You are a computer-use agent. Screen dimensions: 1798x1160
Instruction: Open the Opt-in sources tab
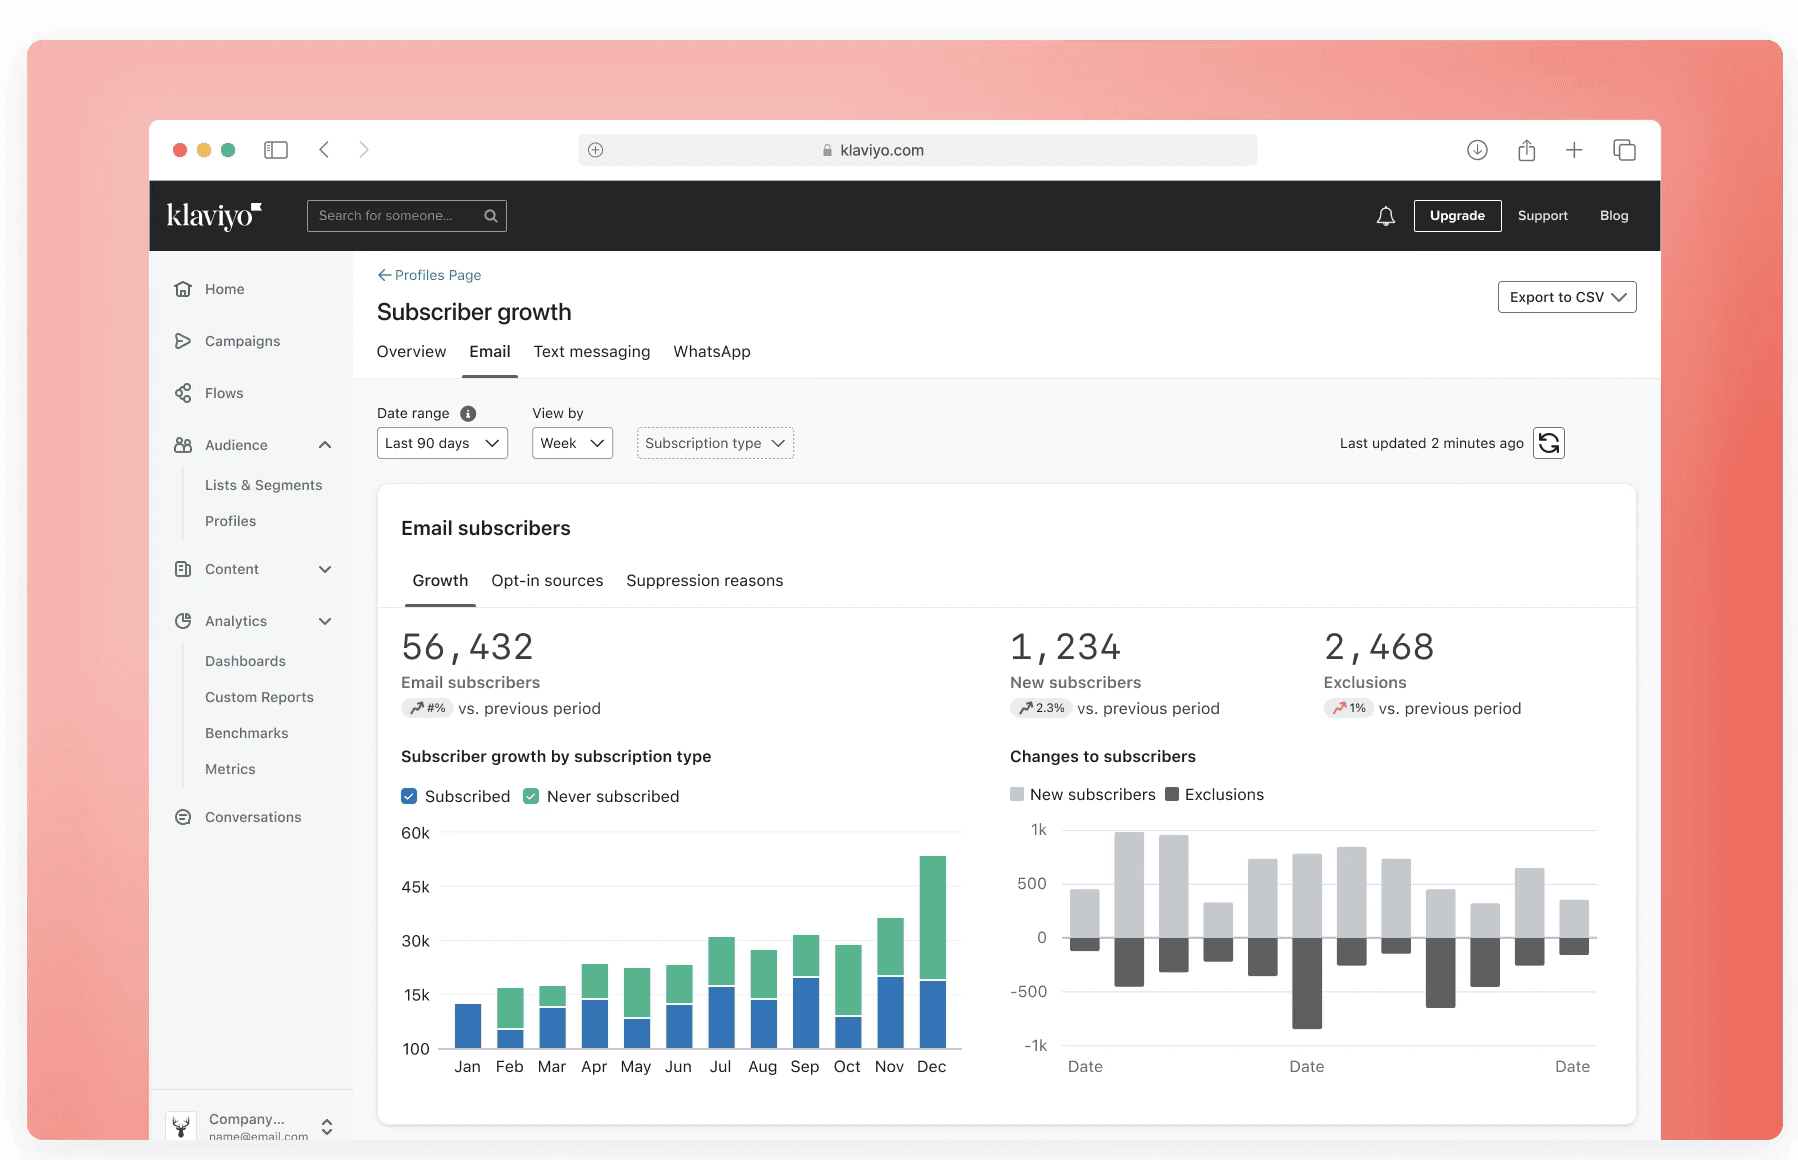pyautogui.click(x=547, y=581)
